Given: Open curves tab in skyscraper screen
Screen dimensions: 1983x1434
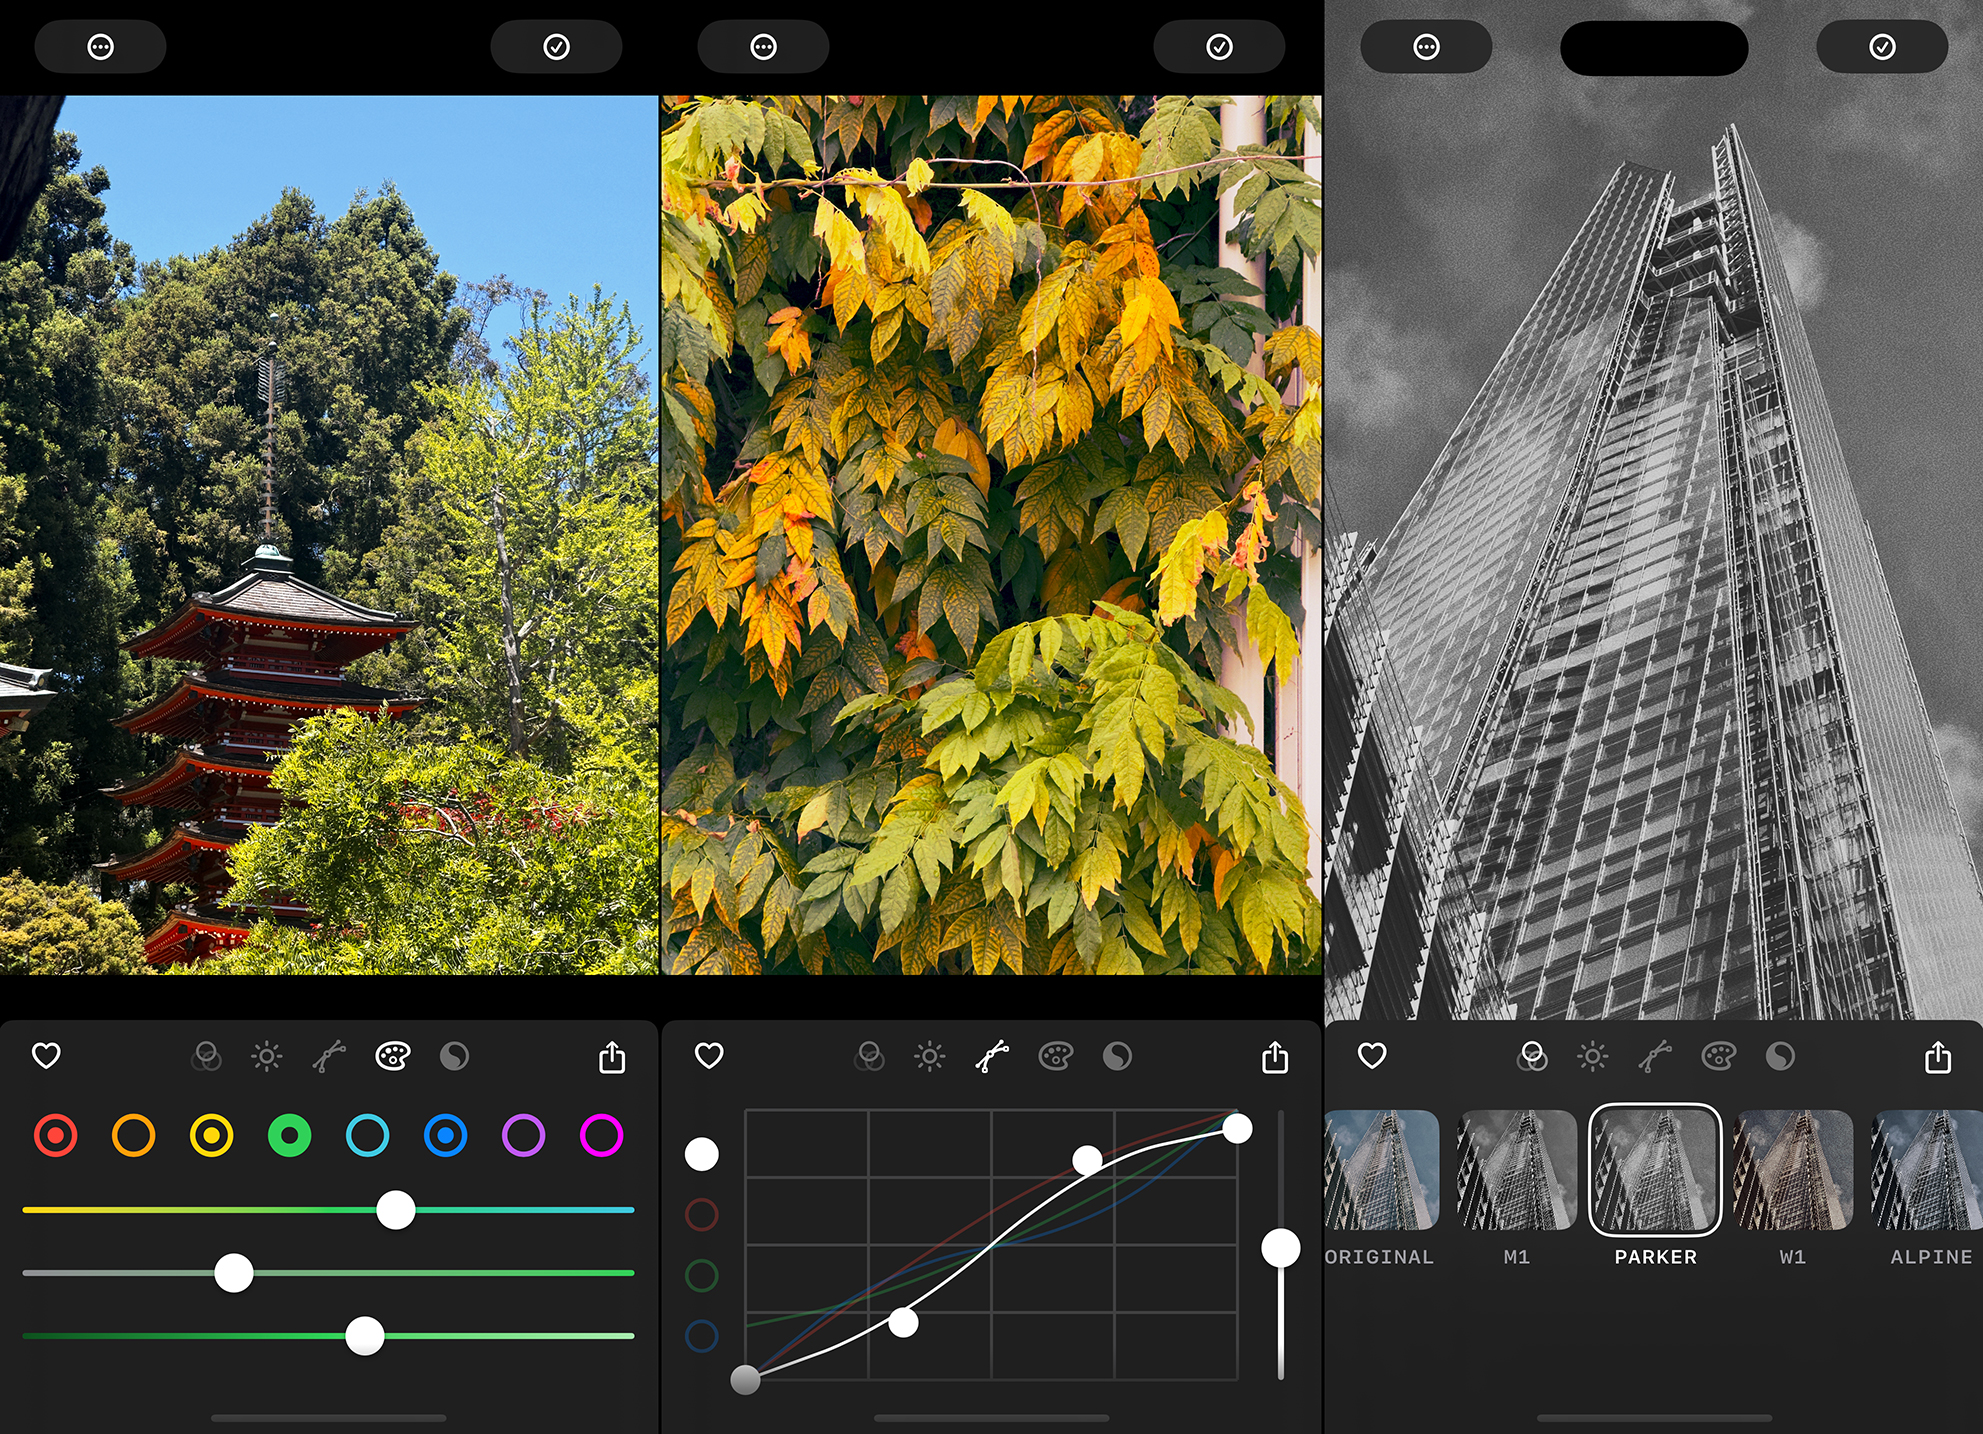Looking at the screenshot, I should (x=1655, y=1056).
